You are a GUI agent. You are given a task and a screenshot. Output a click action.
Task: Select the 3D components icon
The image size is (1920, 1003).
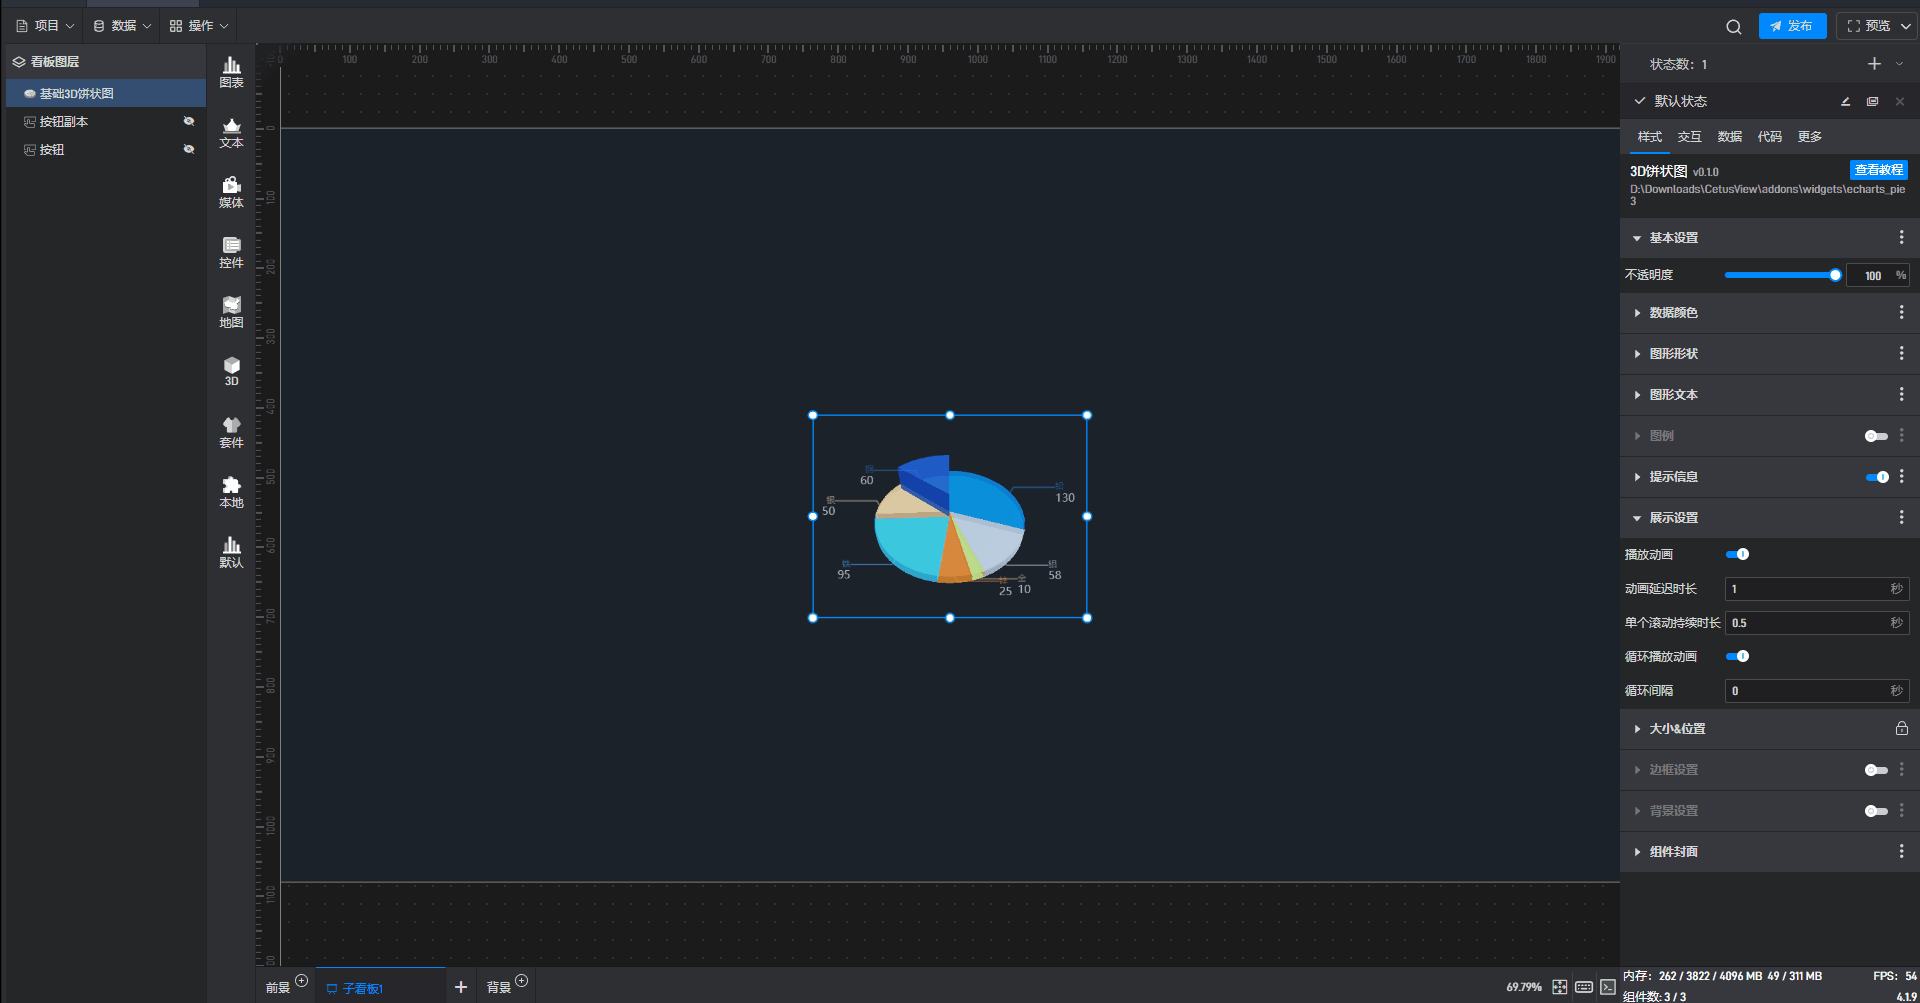tap(231, 371)
